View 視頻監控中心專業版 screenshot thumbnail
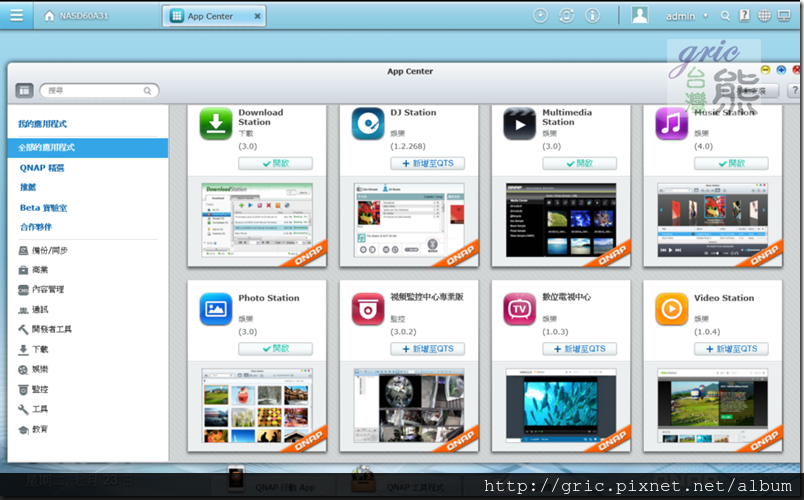 (409, 406)
